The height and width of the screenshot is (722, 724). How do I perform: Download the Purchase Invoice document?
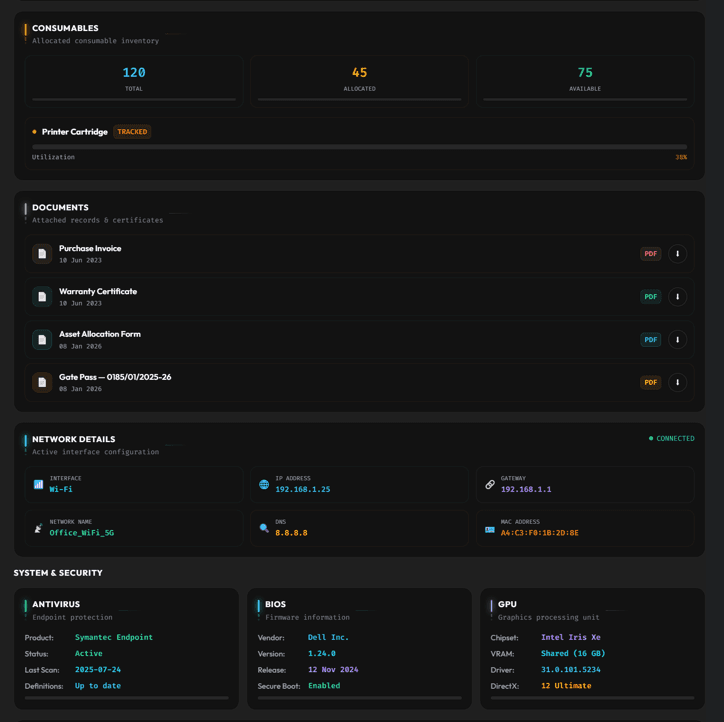[x=677, y=253]
